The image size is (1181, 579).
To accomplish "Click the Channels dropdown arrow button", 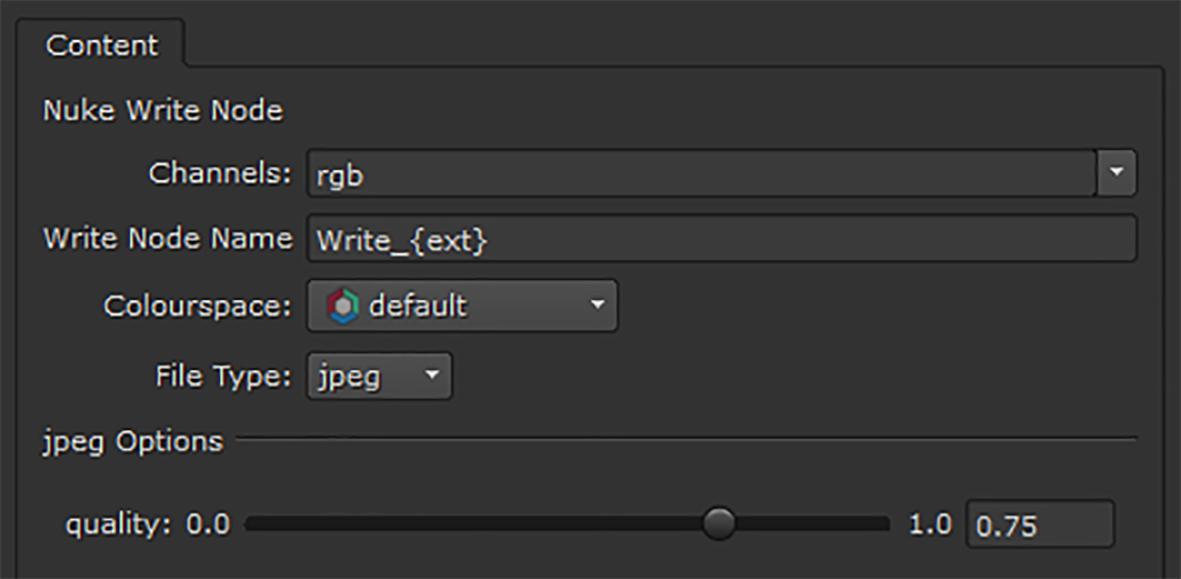I will pos(1117,175).
